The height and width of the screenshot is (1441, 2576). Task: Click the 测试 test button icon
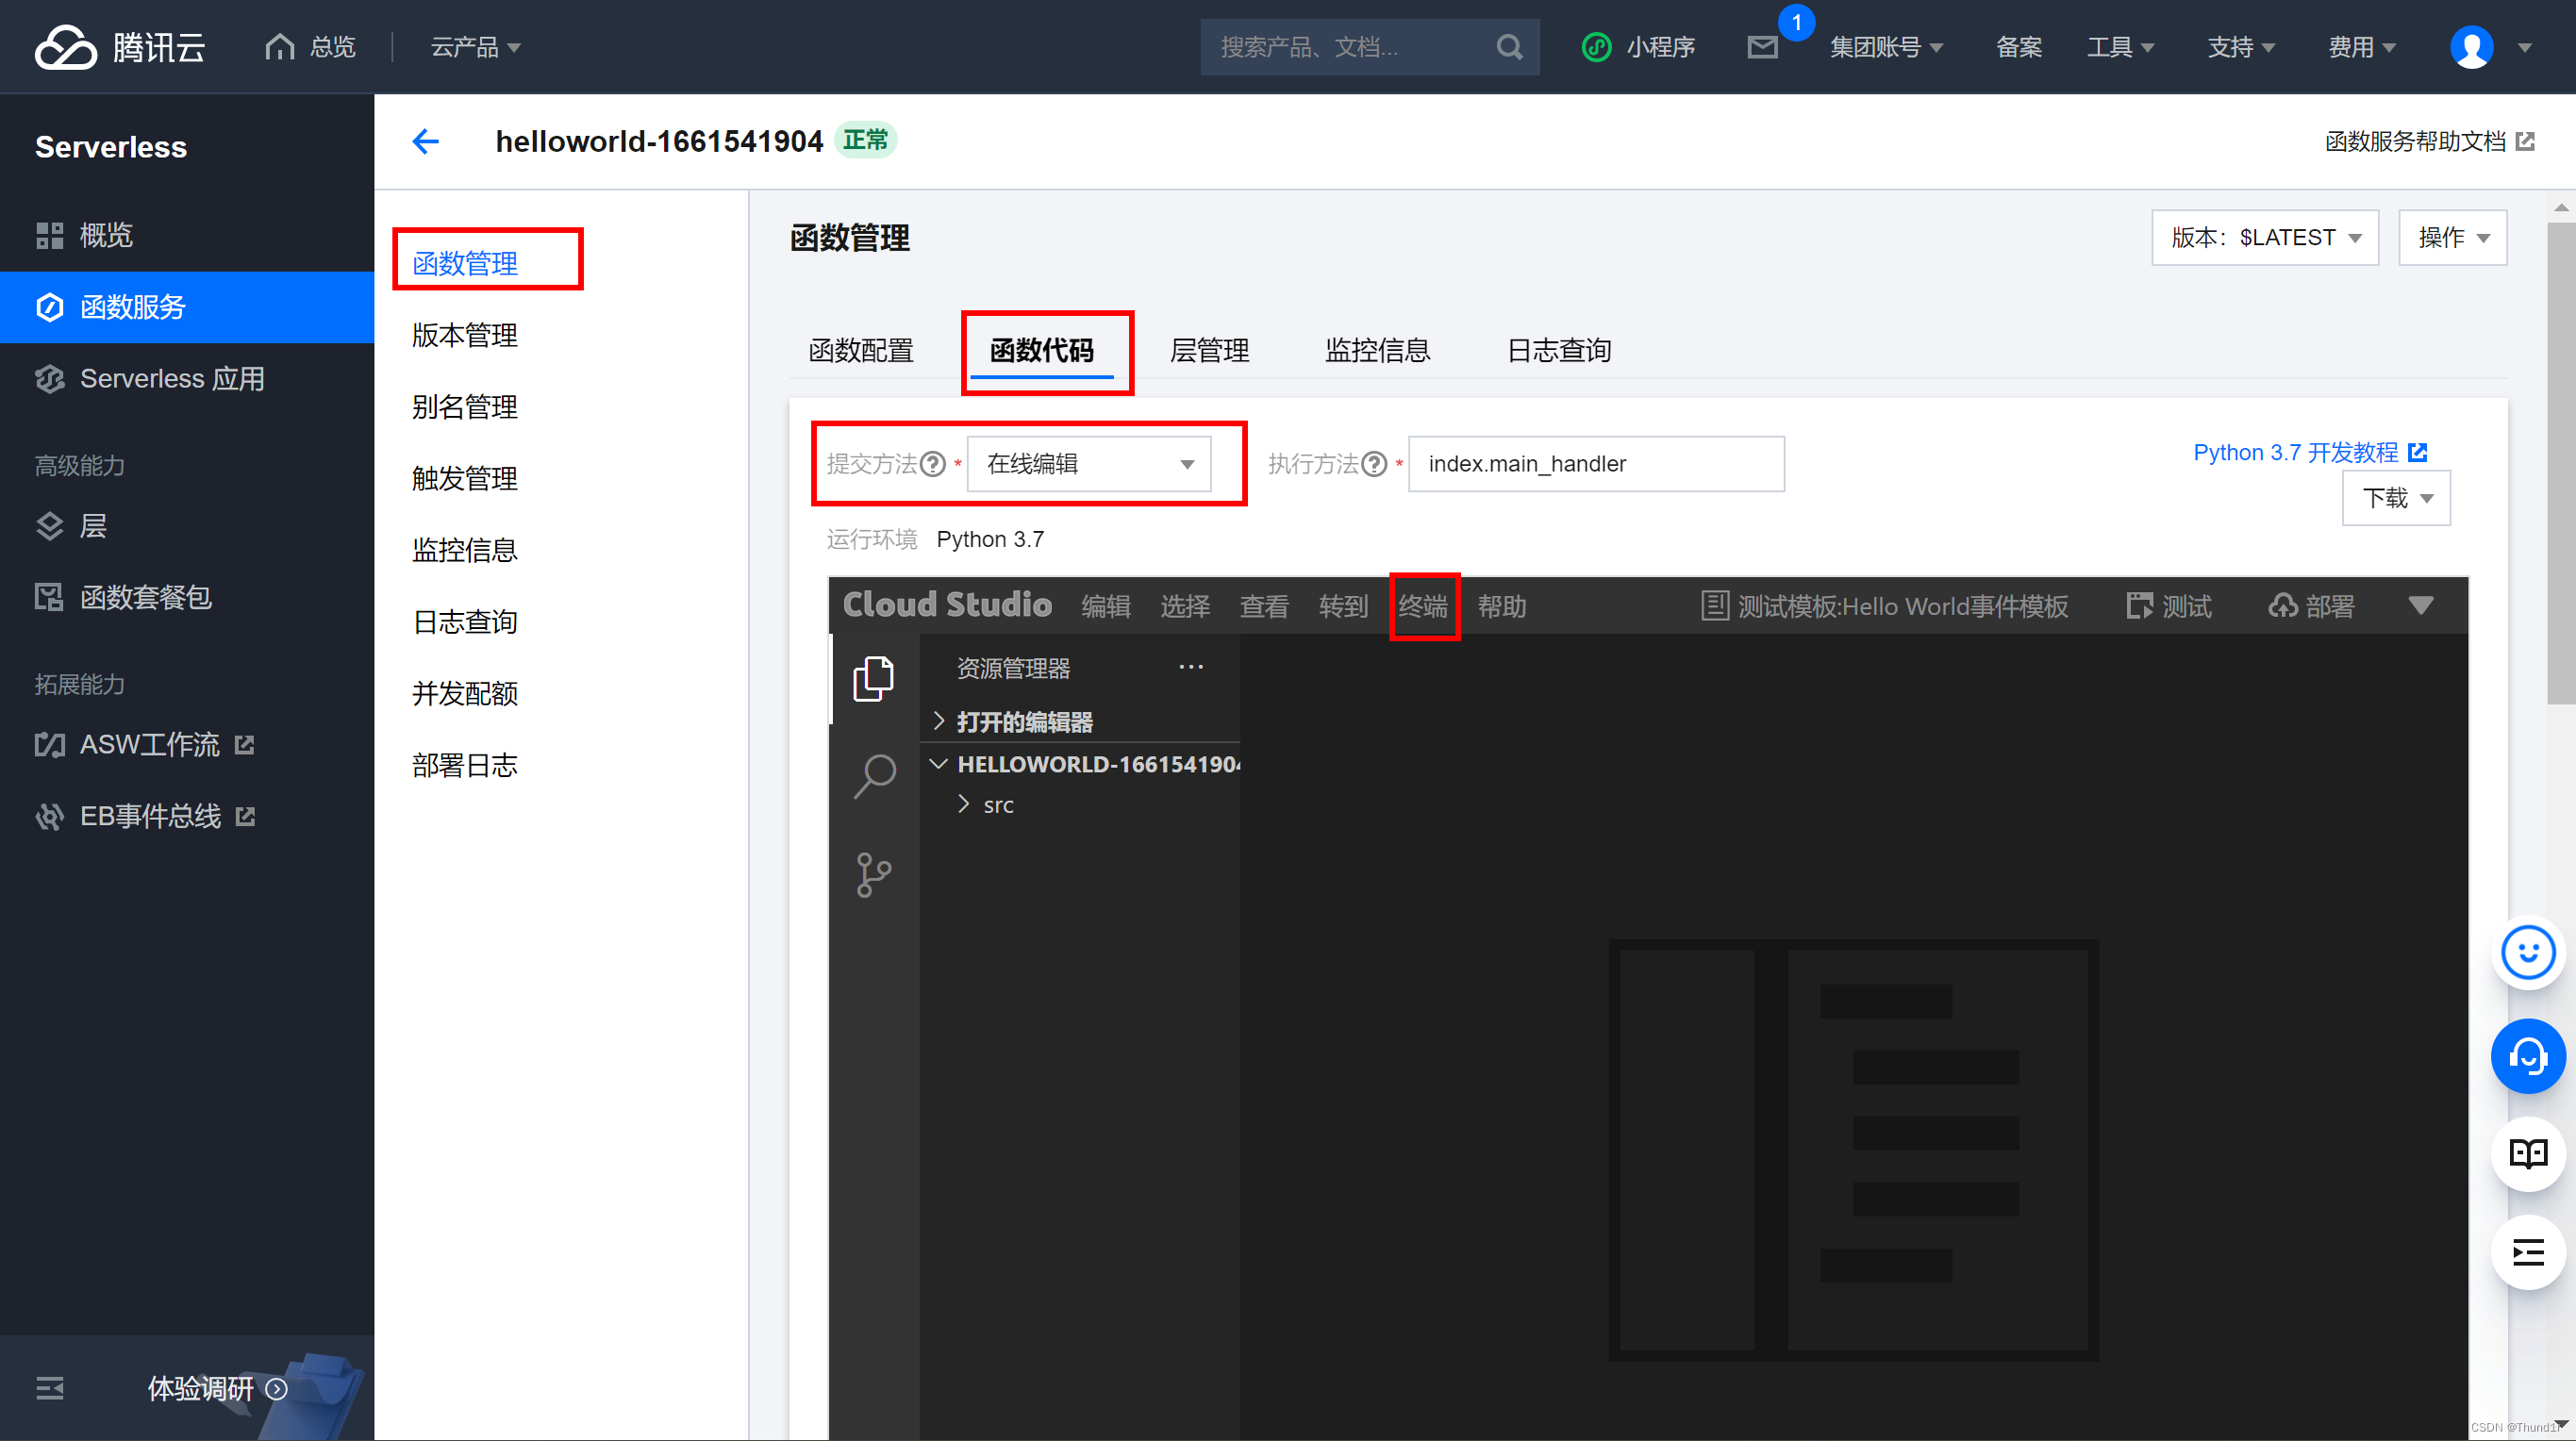[x=2140, y=605]
